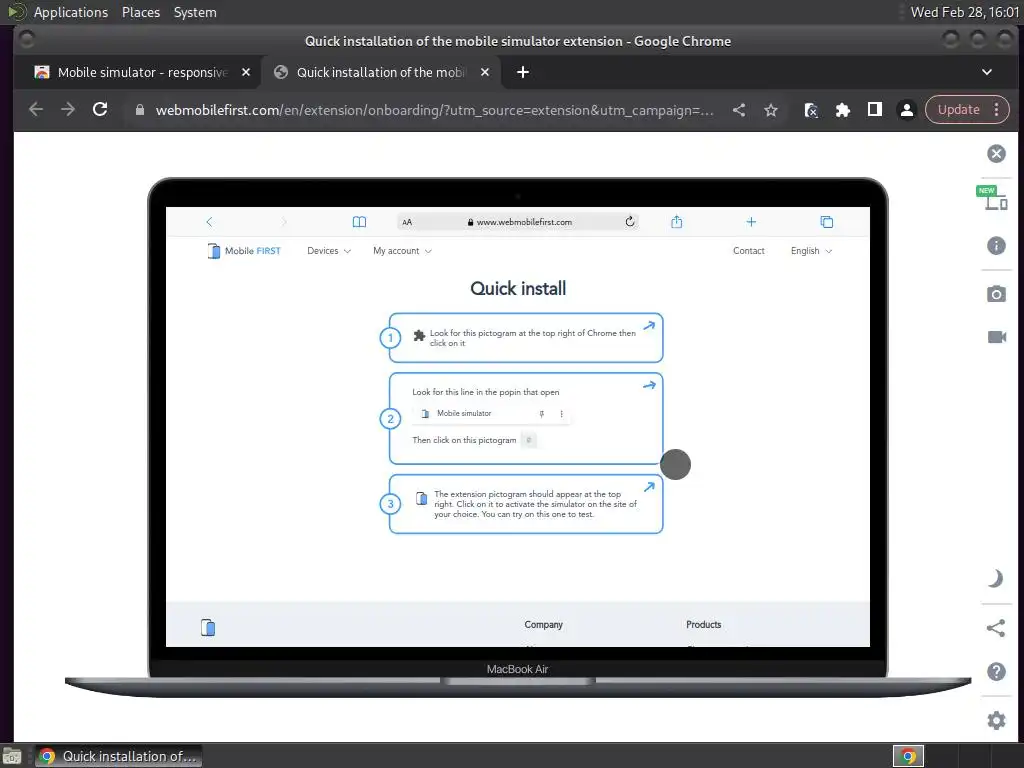Click the Chrome icon in workspace switcher
This screenshot has width=1024, height=768.
908,756
